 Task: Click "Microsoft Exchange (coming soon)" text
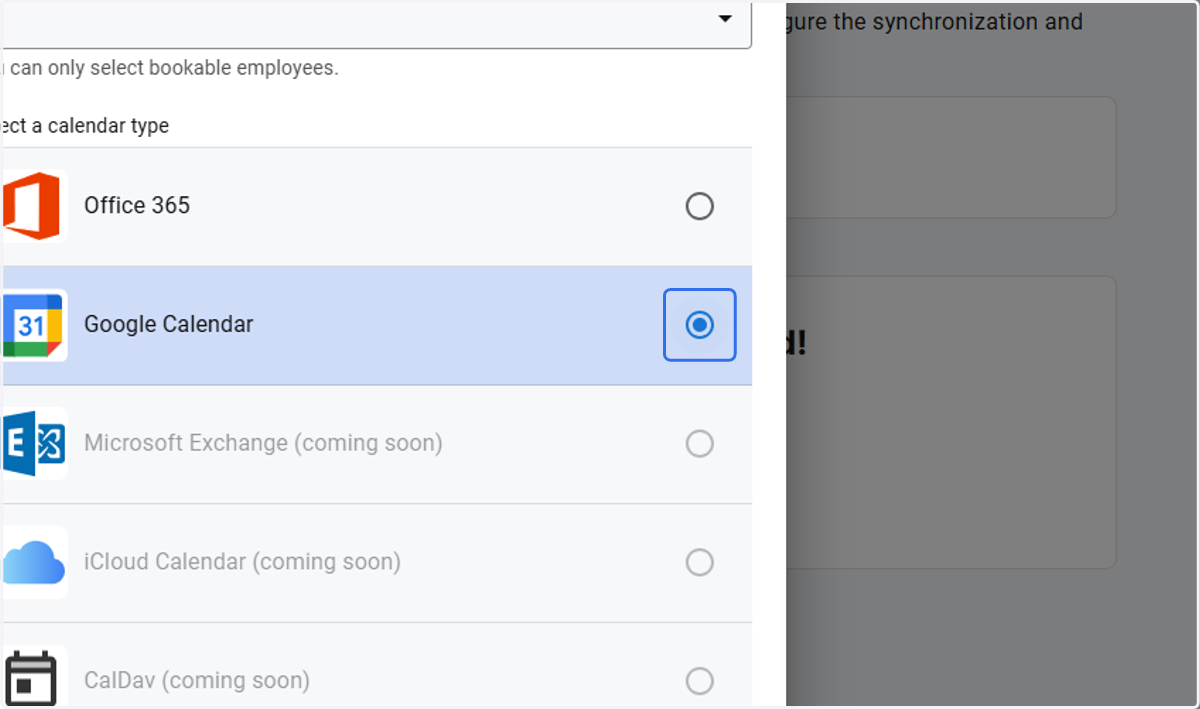point(263,443)
